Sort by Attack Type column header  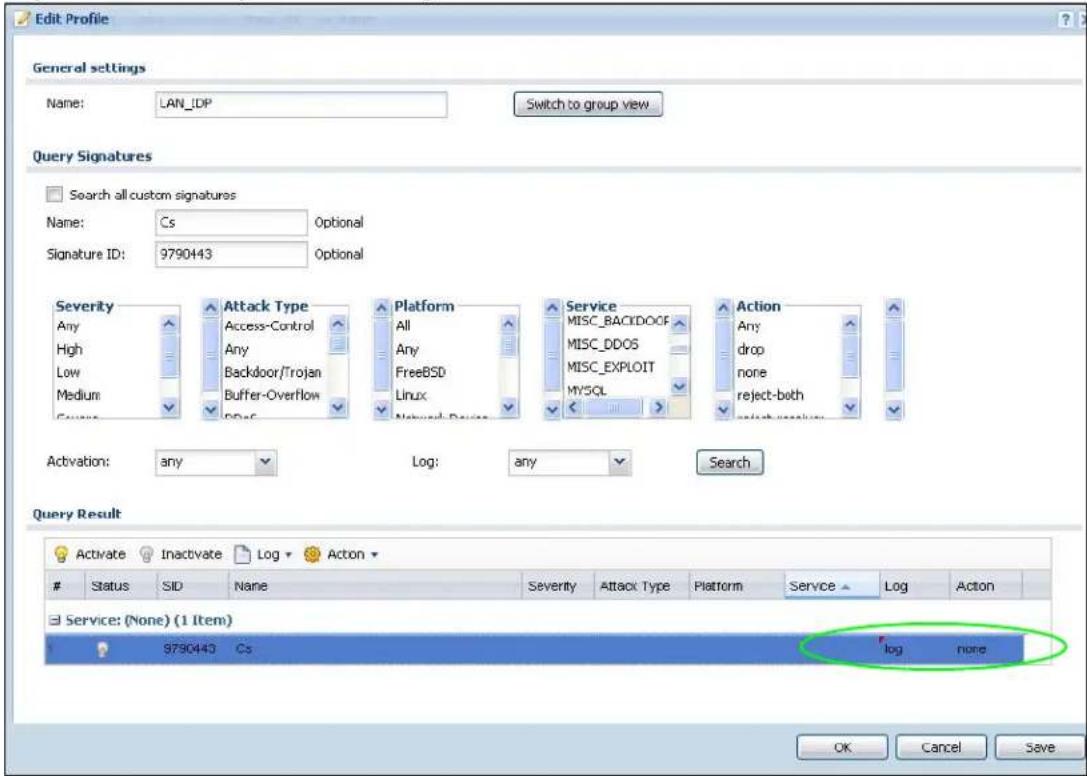pos(641,587)
